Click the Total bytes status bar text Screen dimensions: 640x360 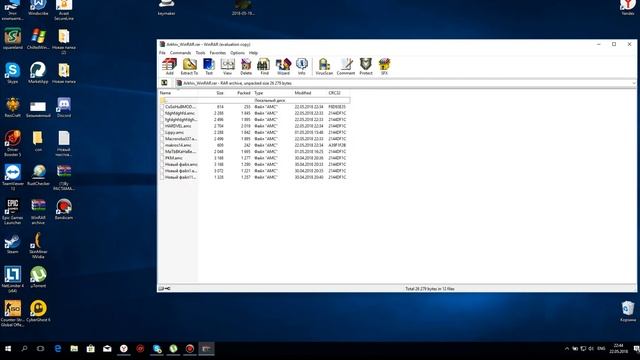(x=429, y=289)
